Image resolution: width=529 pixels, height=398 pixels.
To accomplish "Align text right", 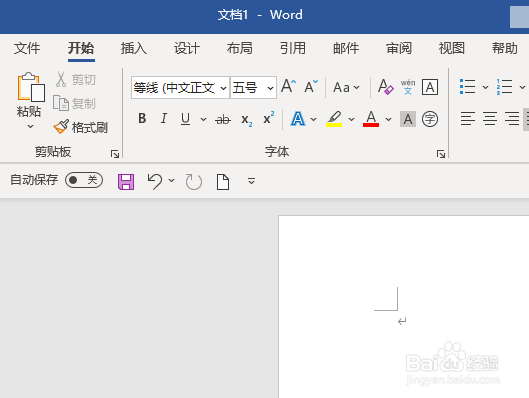I will (512, 119).
